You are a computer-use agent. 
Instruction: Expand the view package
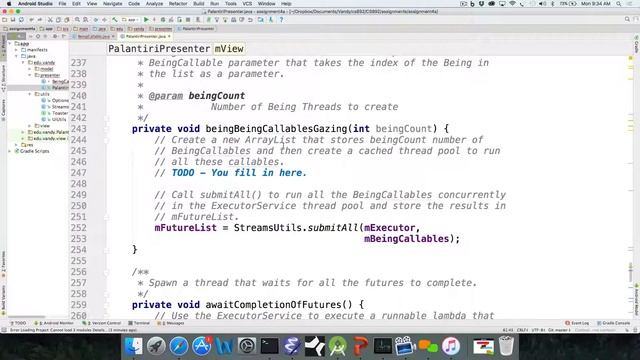click(x=30, y=126)
